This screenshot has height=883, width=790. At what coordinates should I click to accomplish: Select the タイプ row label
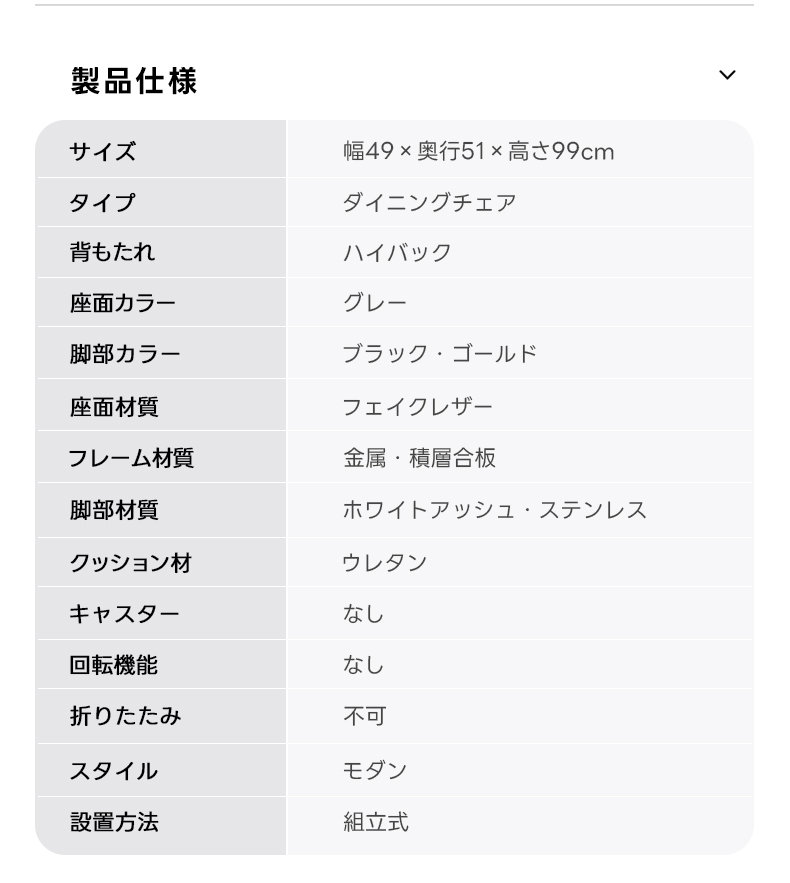tap(102, 202)
